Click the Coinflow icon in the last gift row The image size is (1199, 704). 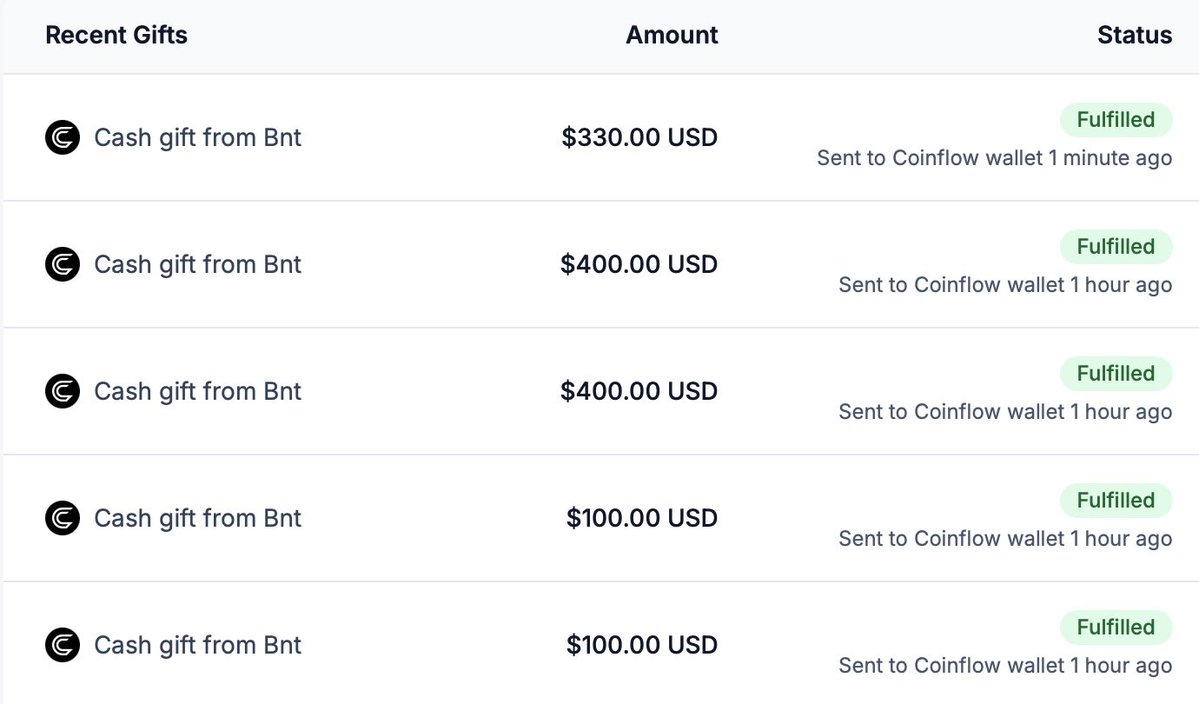click(63, 645)
